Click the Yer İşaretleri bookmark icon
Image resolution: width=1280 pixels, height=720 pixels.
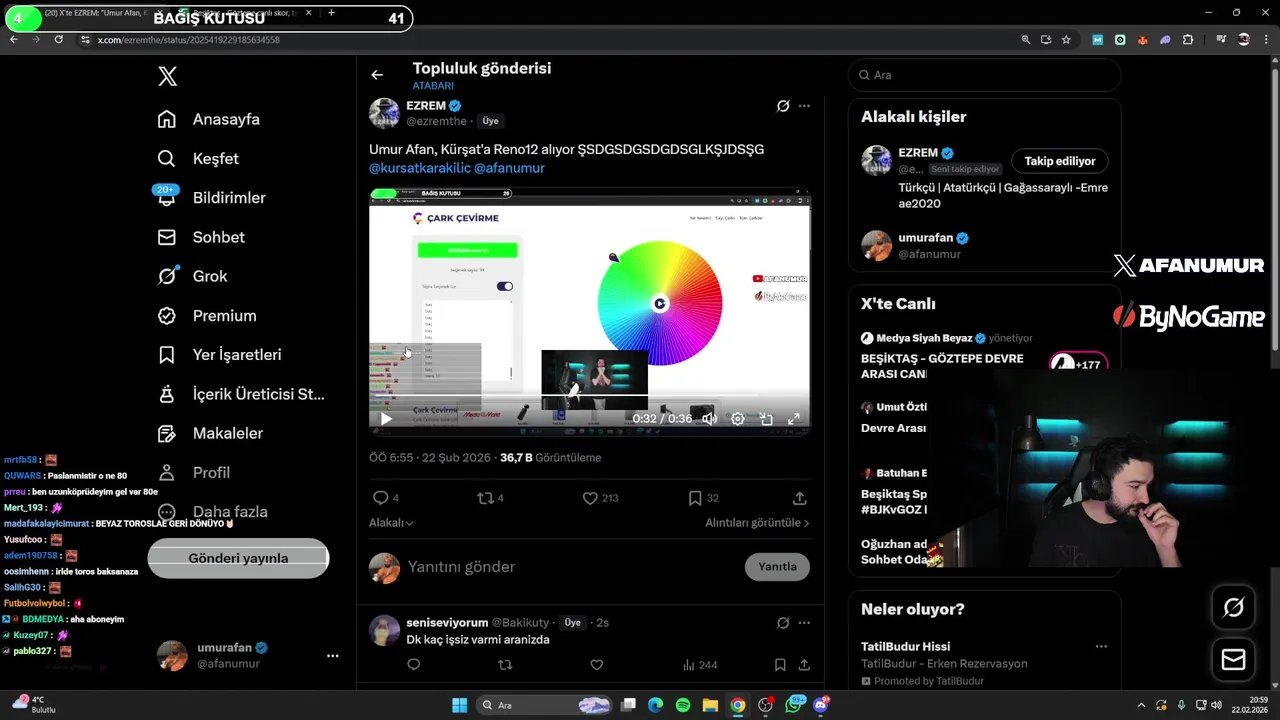pyautogui.click(x=167, y=355)
